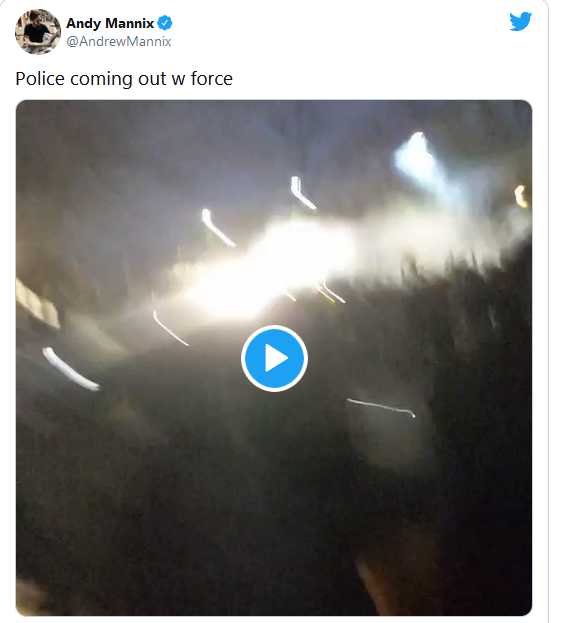Click the yellow light at the video's edge
The width and height of the screenshot is (572, 623).
point(521,196)
